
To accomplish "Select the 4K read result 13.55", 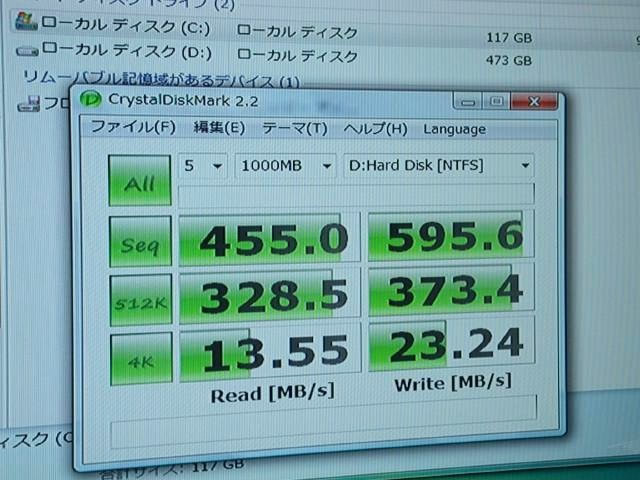I will click(270, 353).
